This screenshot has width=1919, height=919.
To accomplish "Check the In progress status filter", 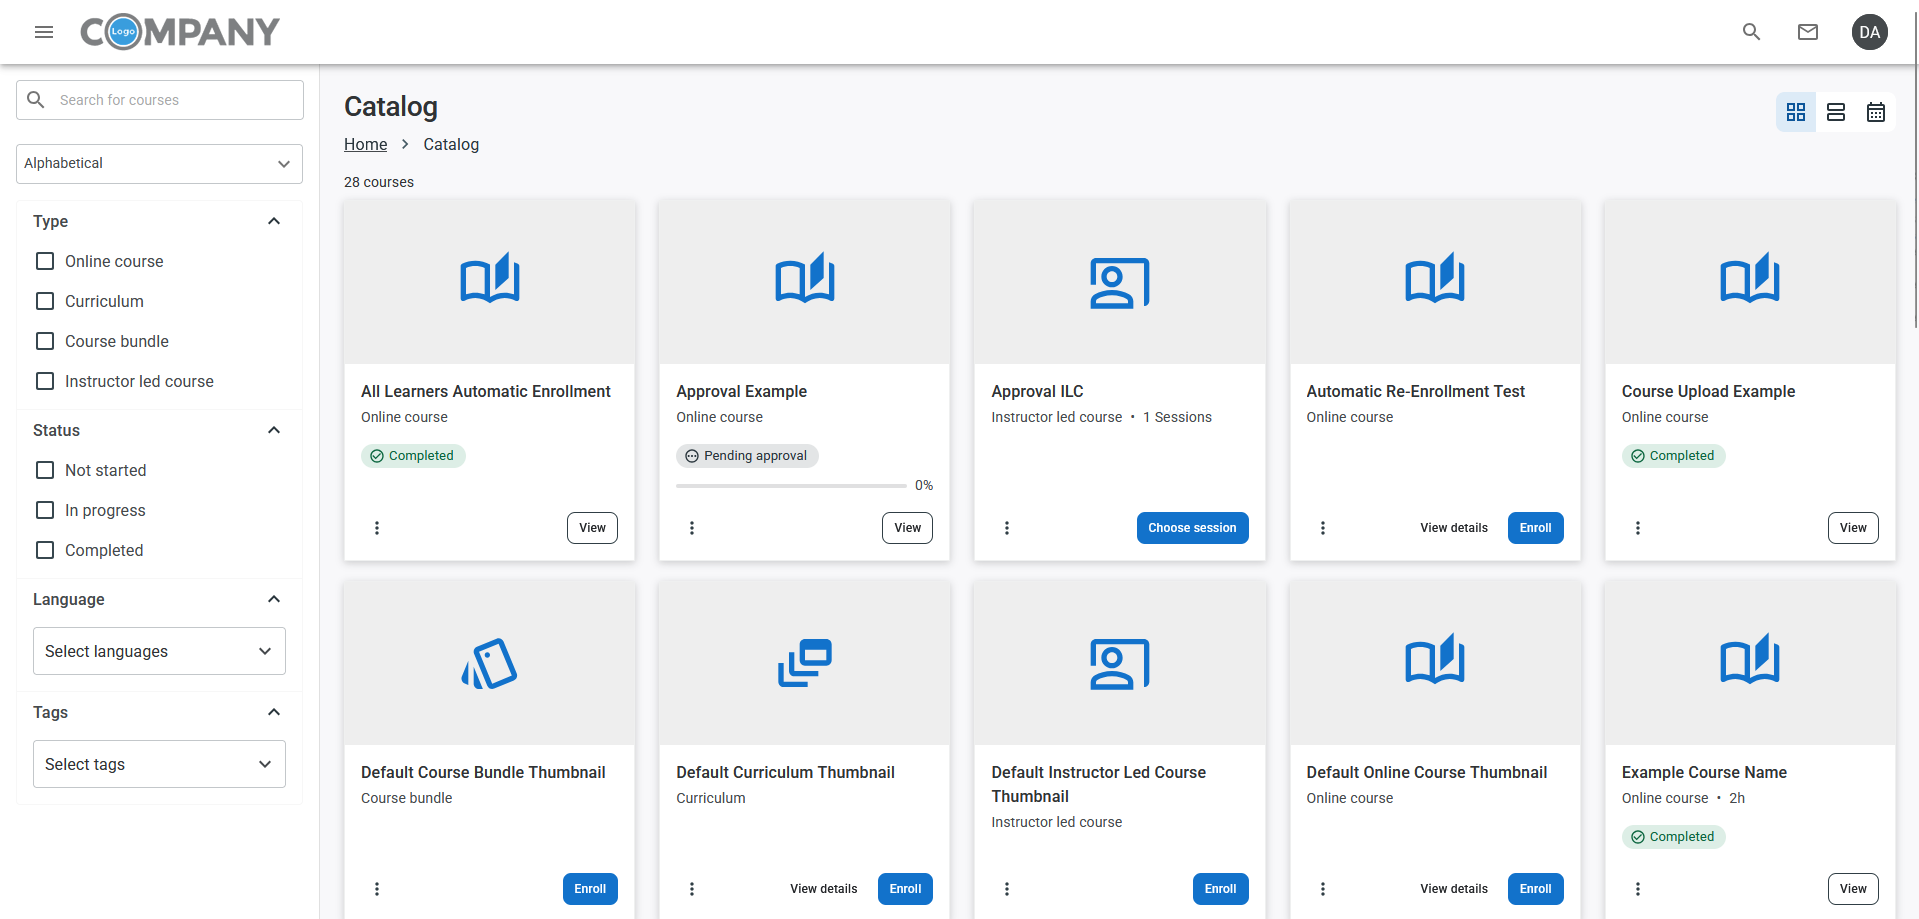I will pos(45,510).
